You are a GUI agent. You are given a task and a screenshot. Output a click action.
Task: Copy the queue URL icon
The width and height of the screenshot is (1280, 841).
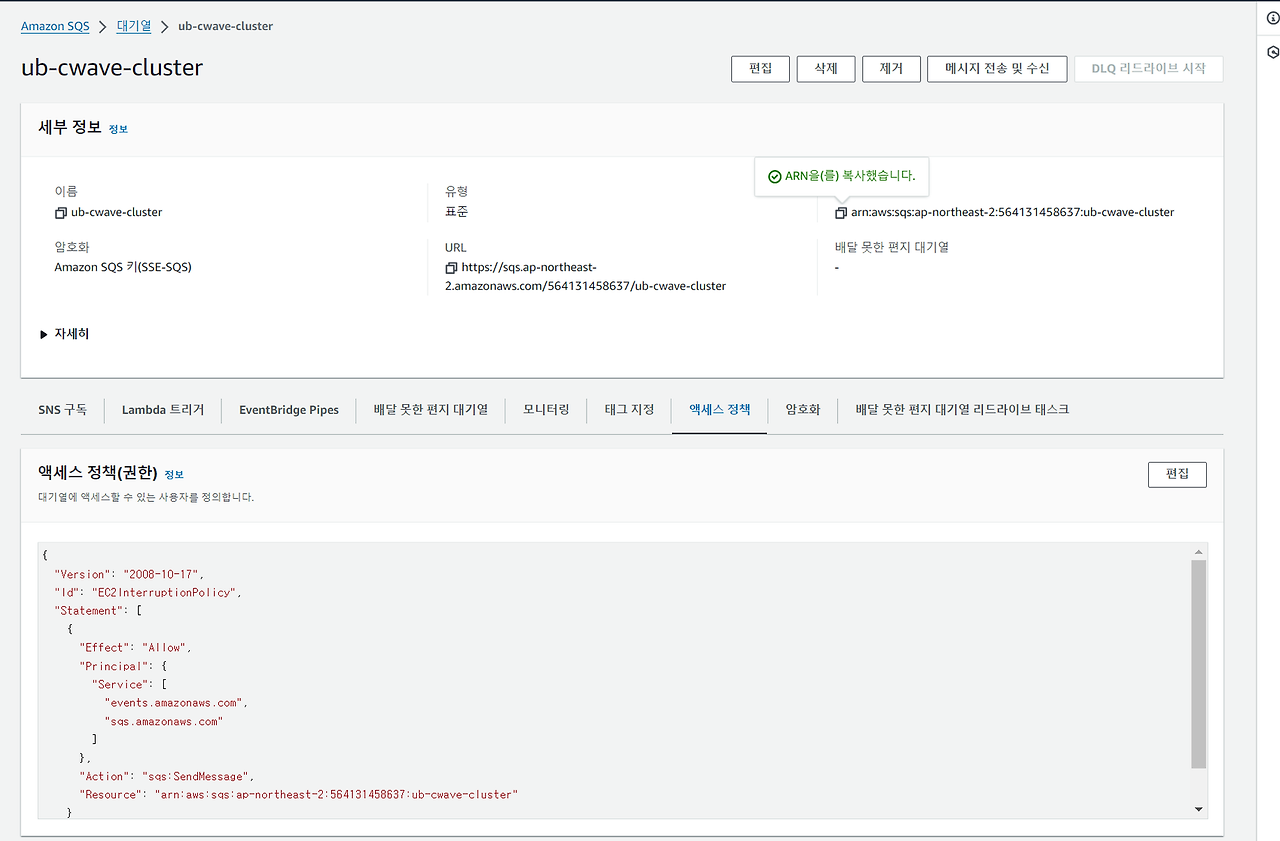(x=451, y=268)
